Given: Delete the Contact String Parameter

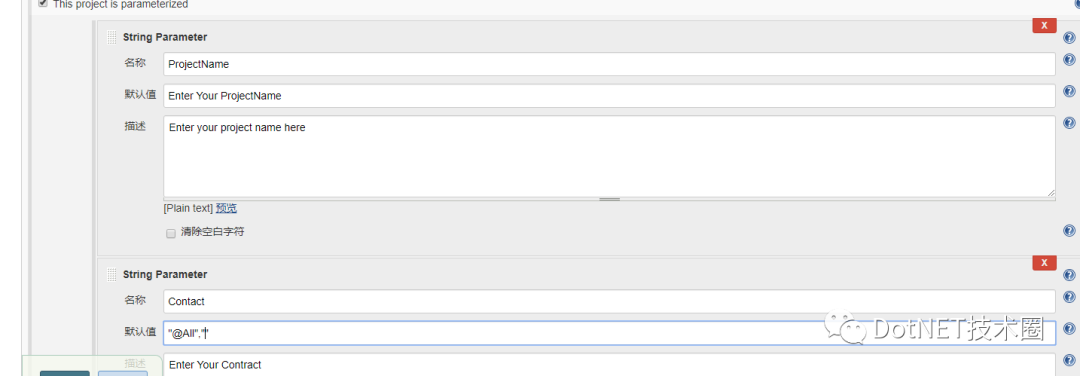Looking at the screenshot, I should (x=1044, y=262).
